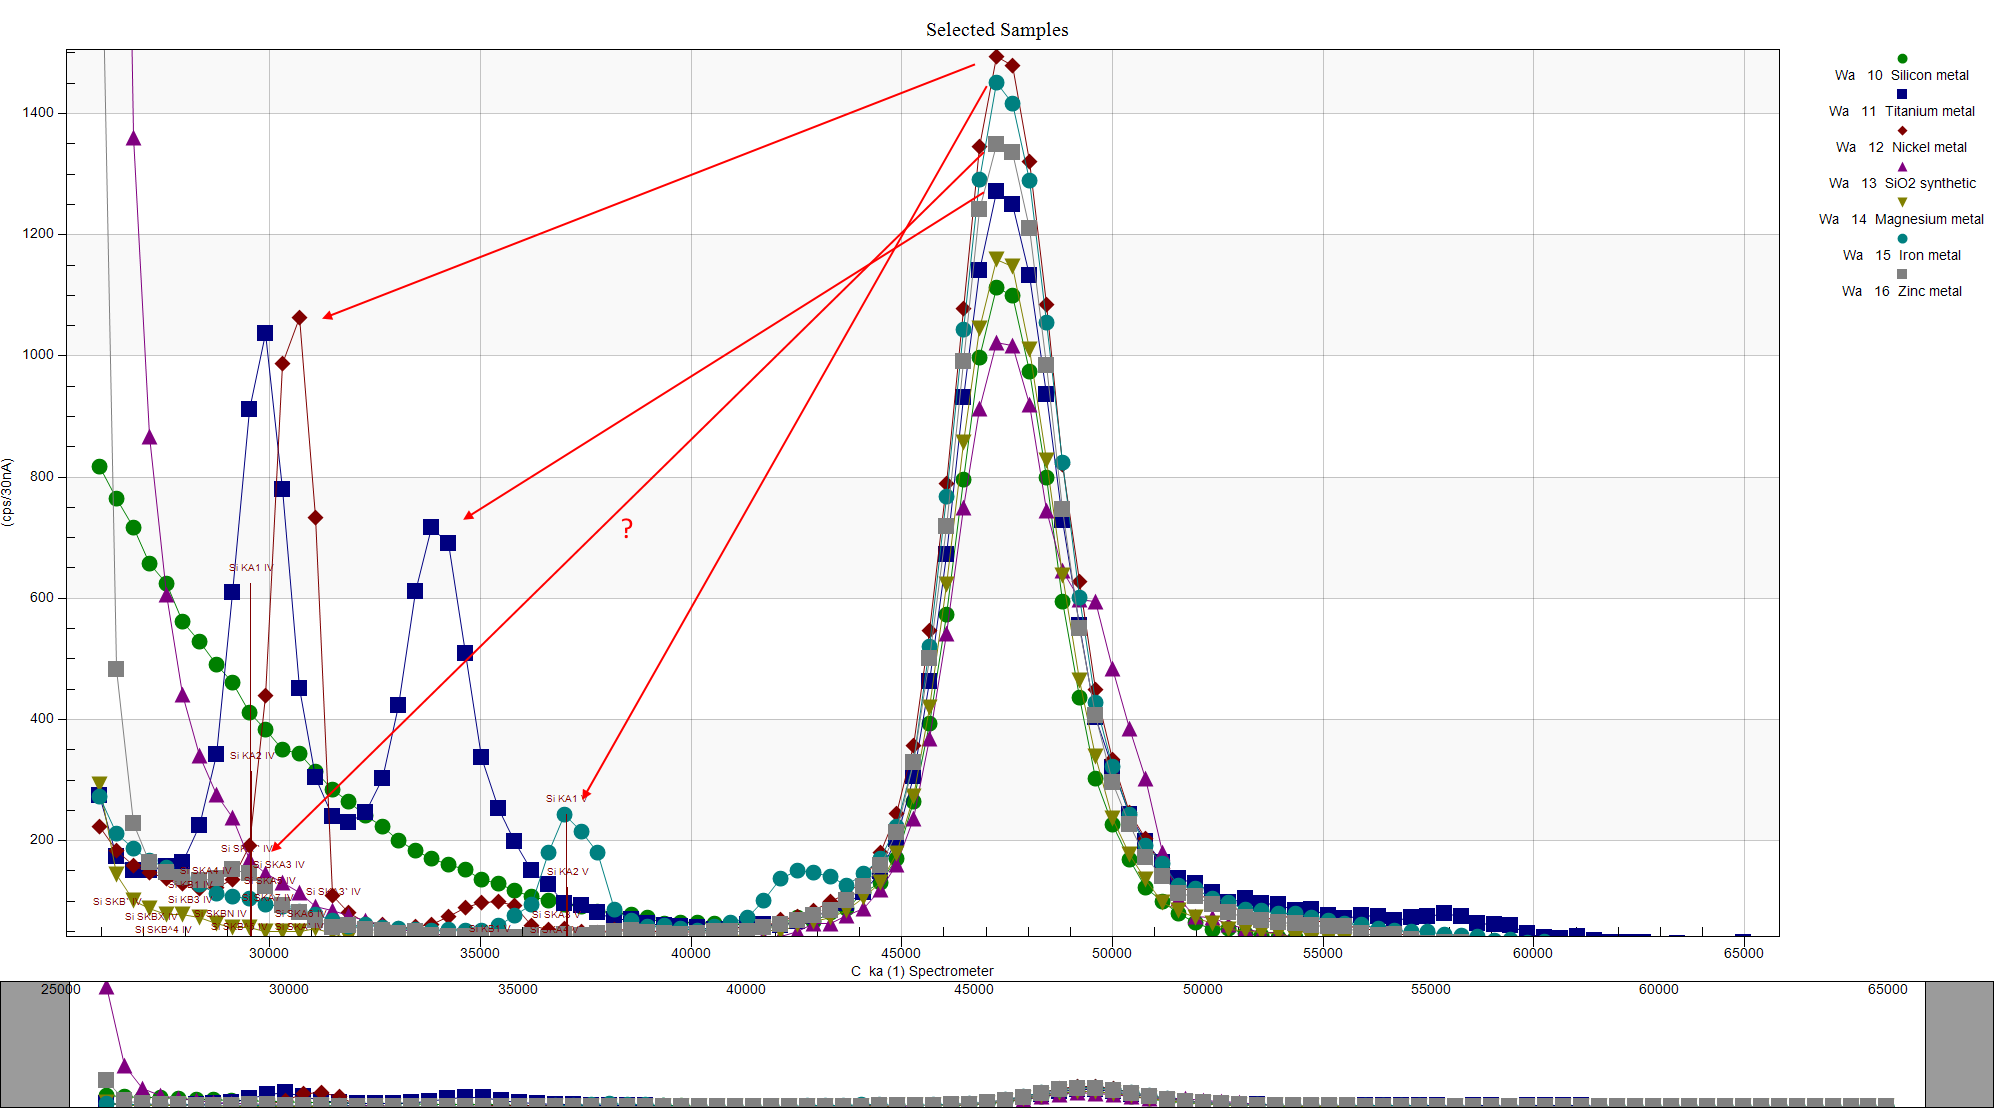Click right gray handle of range navigator

coord(1958,1044)
